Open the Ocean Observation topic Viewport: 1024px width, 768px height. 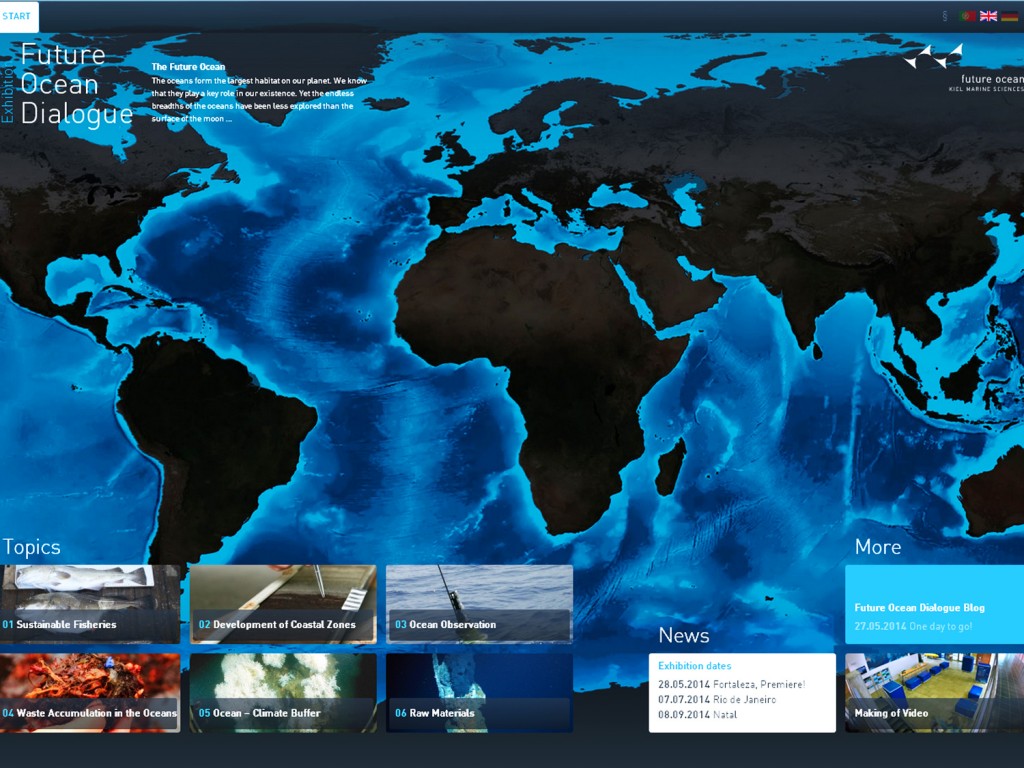click(479, 604)
